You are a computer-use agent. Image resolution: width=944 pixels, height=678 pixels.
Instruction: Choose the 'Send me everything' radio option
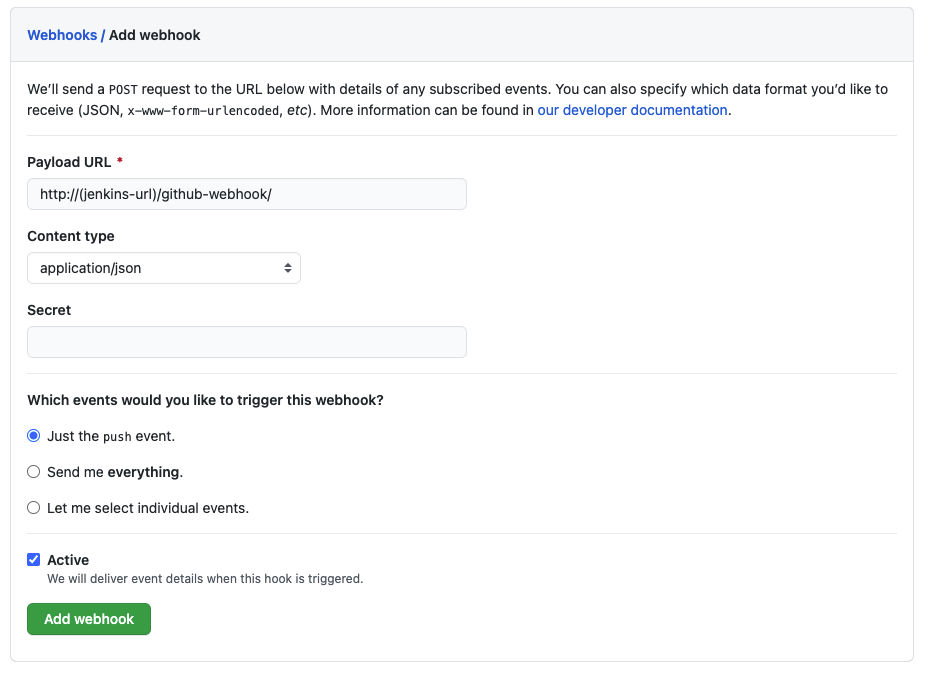(x=34, y=472)
